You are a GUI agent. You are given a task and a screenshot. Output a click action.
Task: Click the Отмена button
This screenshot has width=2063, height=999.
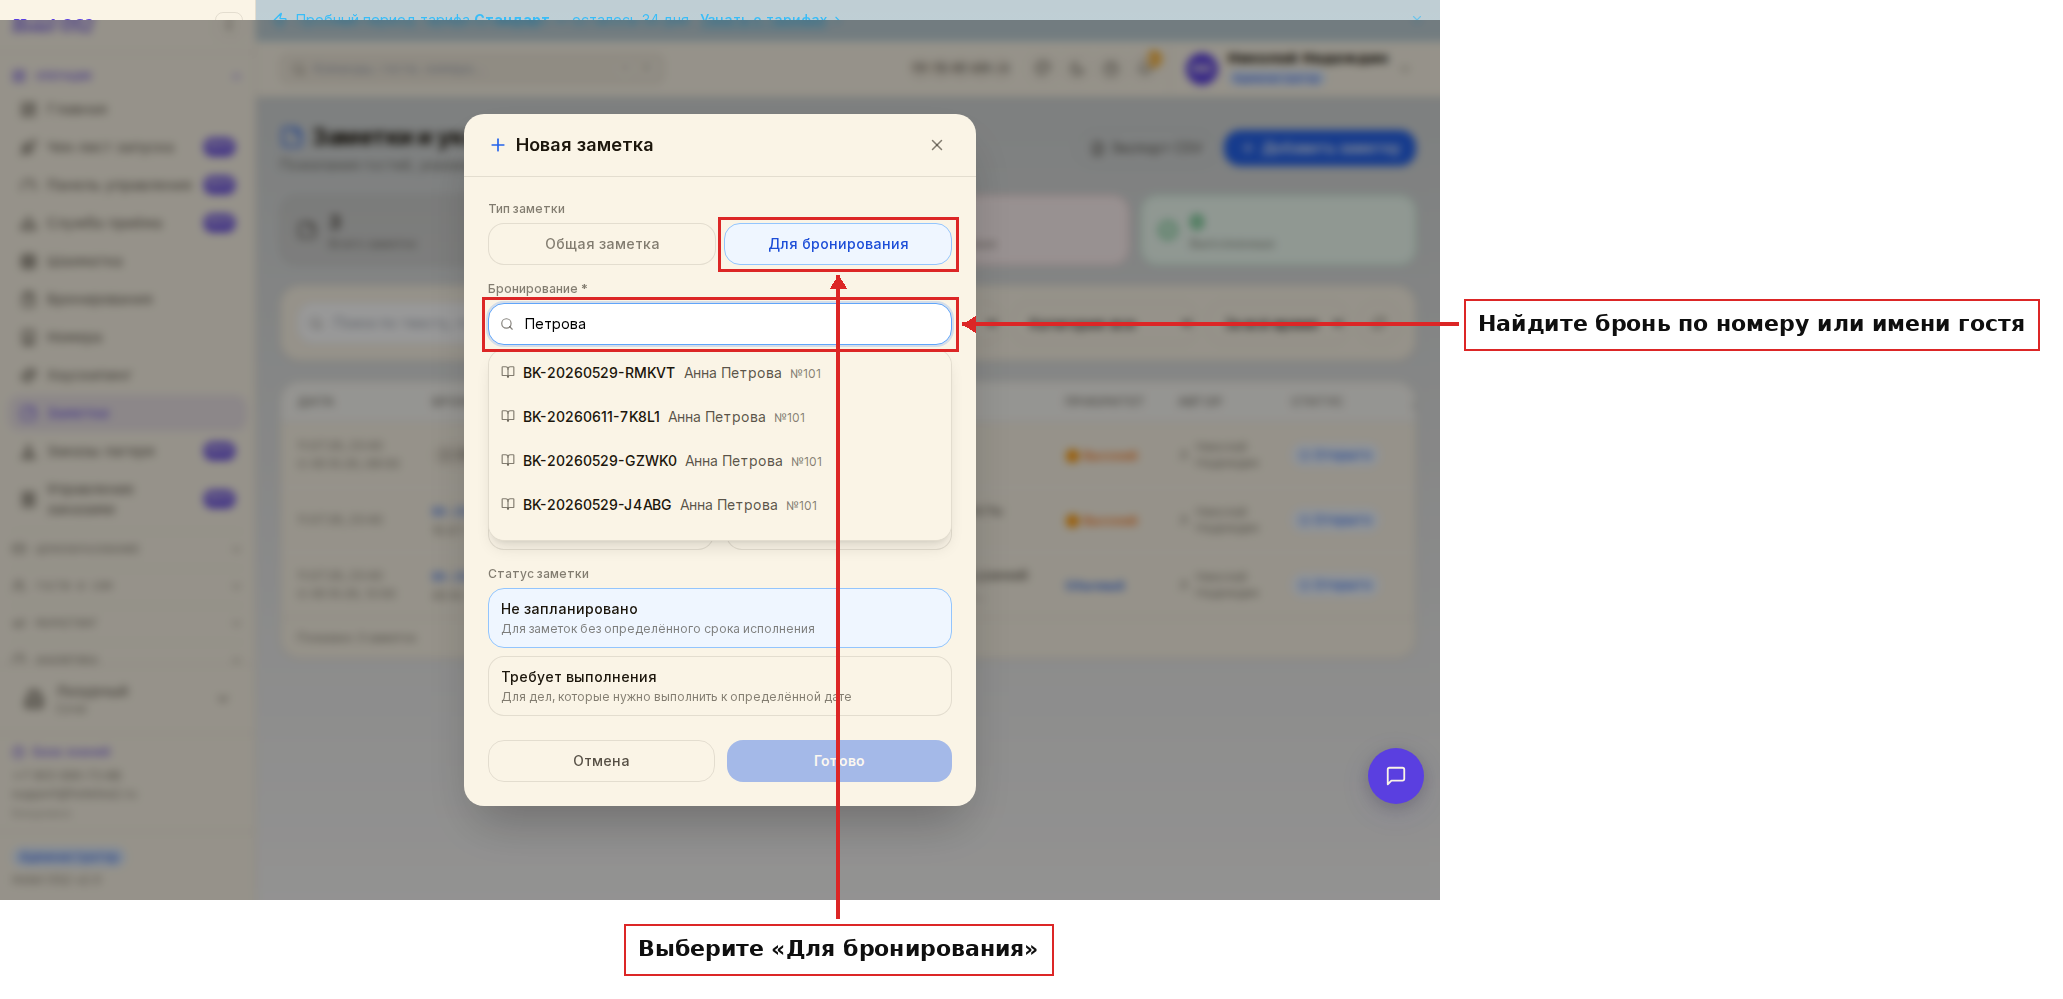[x=601, y=761]
